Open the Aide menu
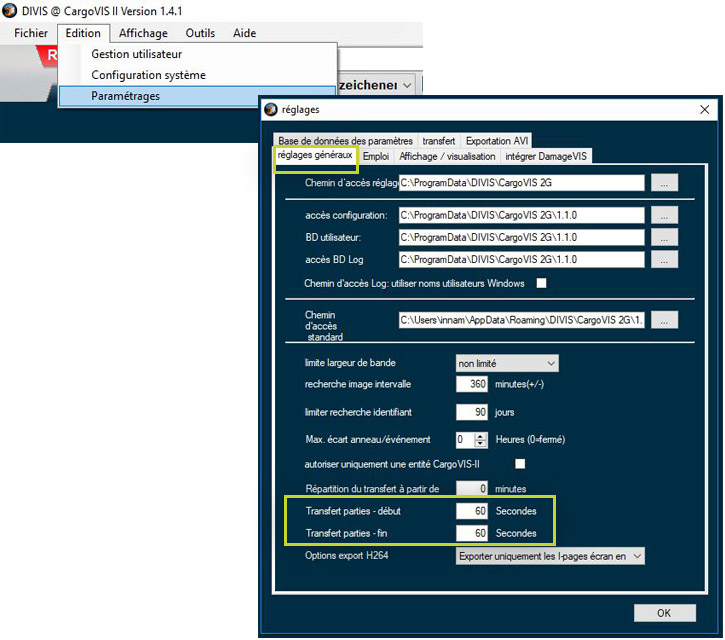The width and height of the screenshot is (725, 640). tap(245, 33)
